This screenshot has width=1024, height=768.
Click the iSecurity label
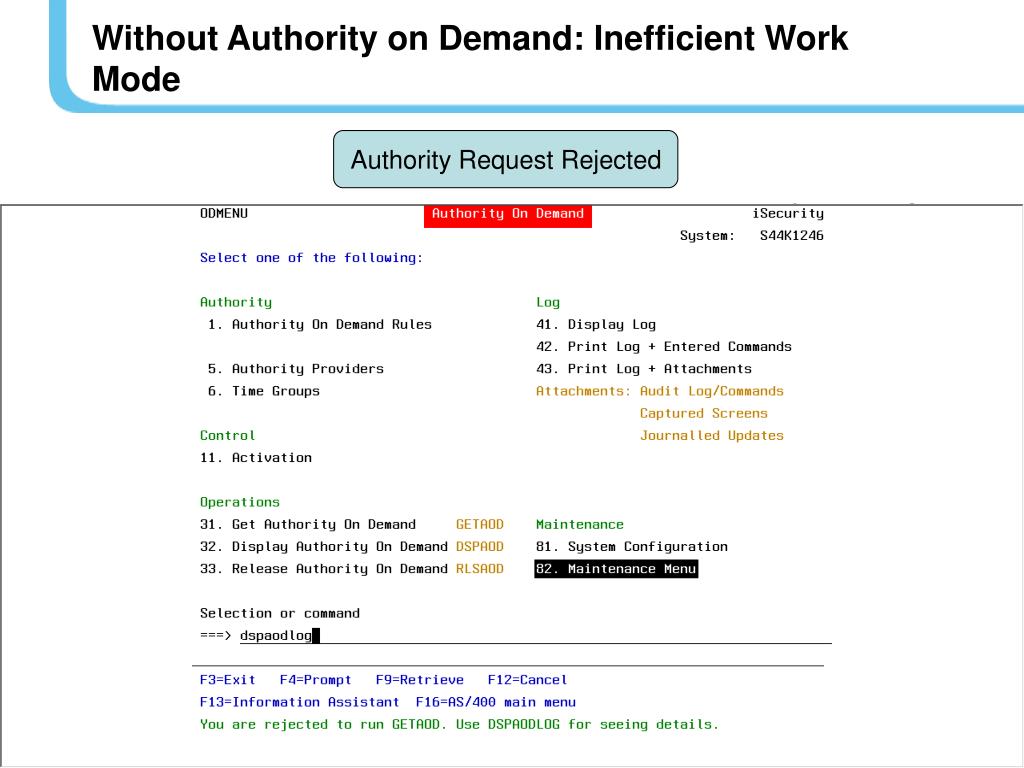[788, 214]
